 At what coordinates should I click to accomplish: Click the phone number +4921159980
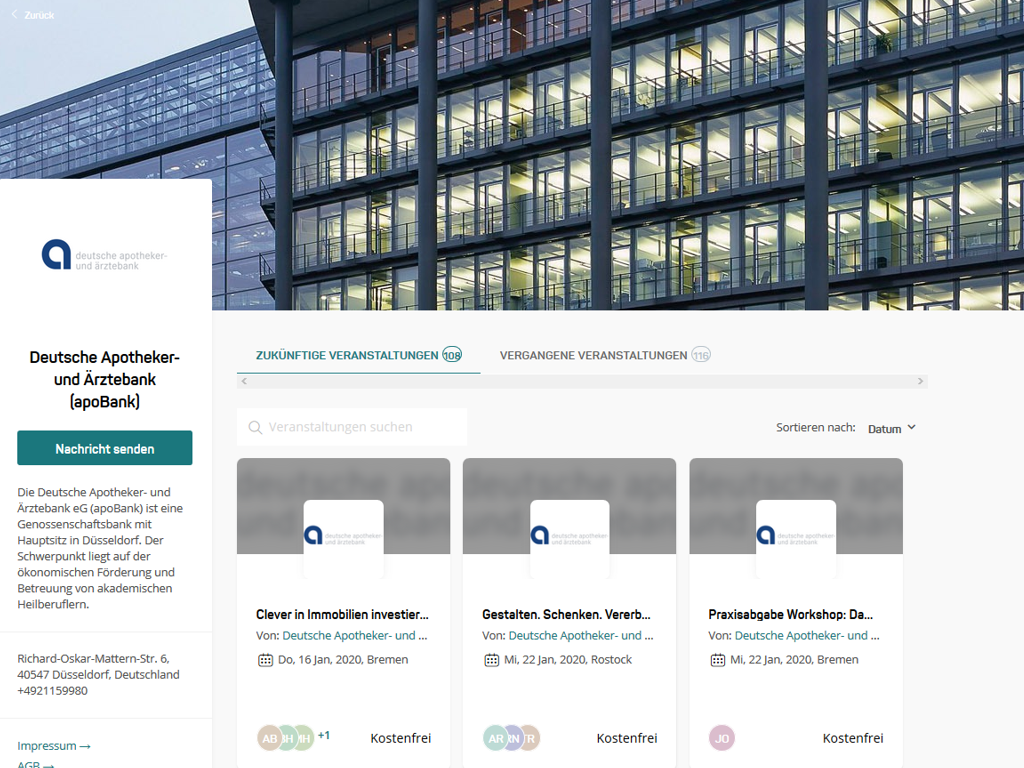click(x=52, y=690)
